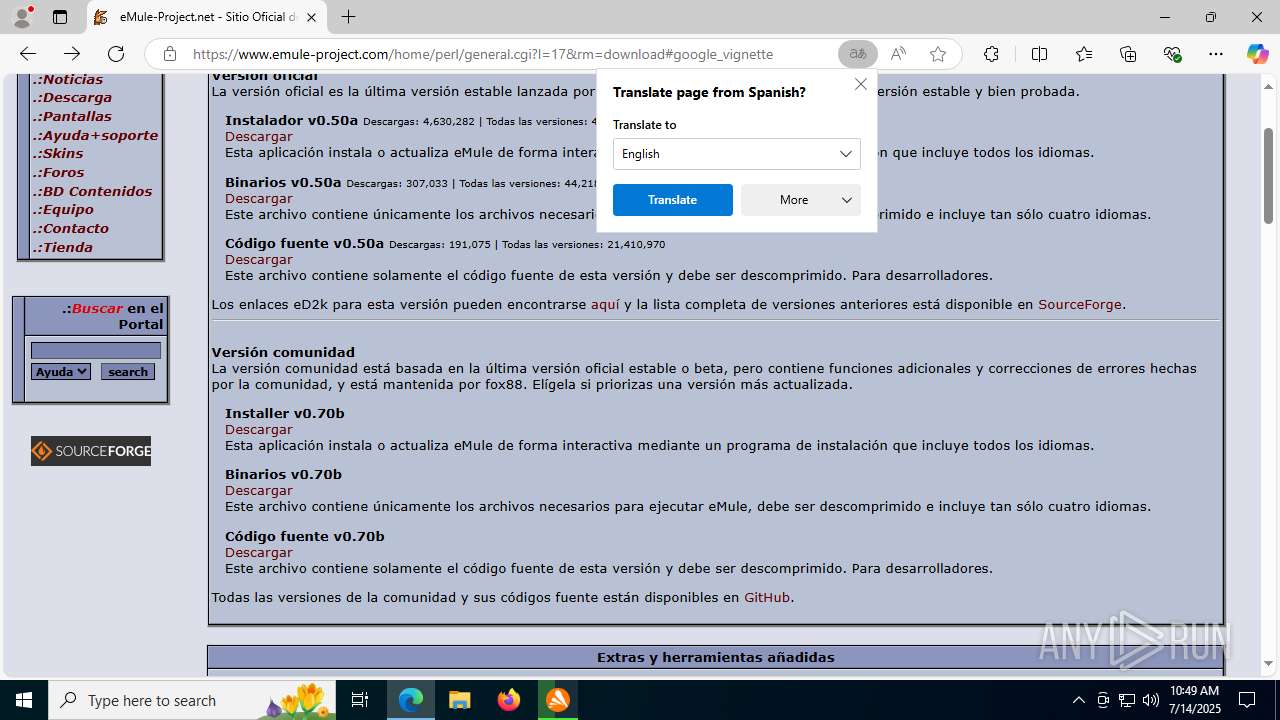Open the Windows Start menu
The height and width of the screenshot is (720, 1280).
click(x=24, y=700)
